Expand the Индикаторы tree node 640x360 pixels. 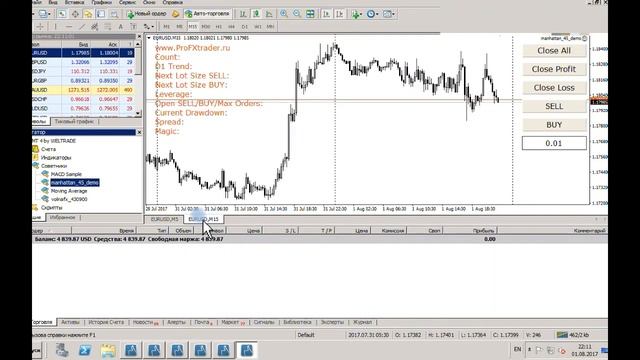point(56,158)
